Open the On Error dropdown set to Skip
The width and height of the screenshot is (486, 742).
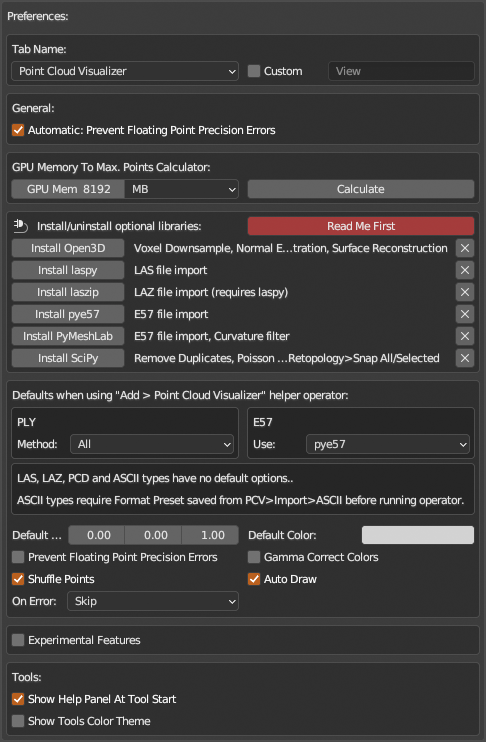[x=153, y=601]
